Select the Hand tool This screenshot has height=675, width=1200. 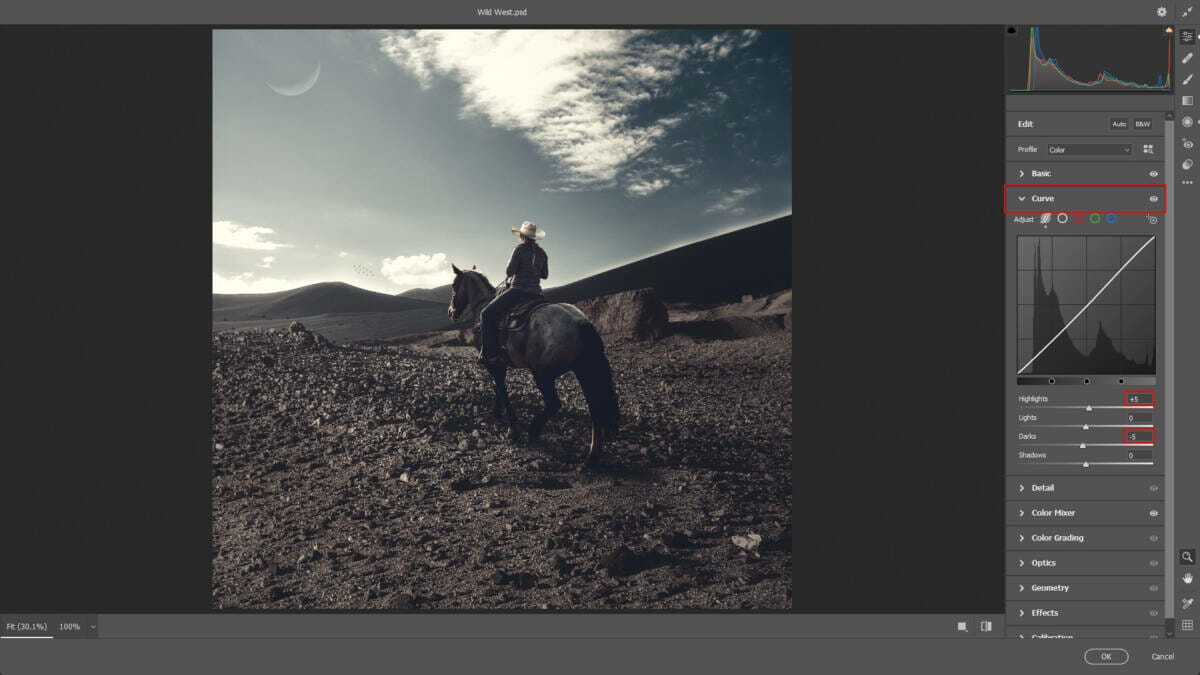tap(1187, 578)
